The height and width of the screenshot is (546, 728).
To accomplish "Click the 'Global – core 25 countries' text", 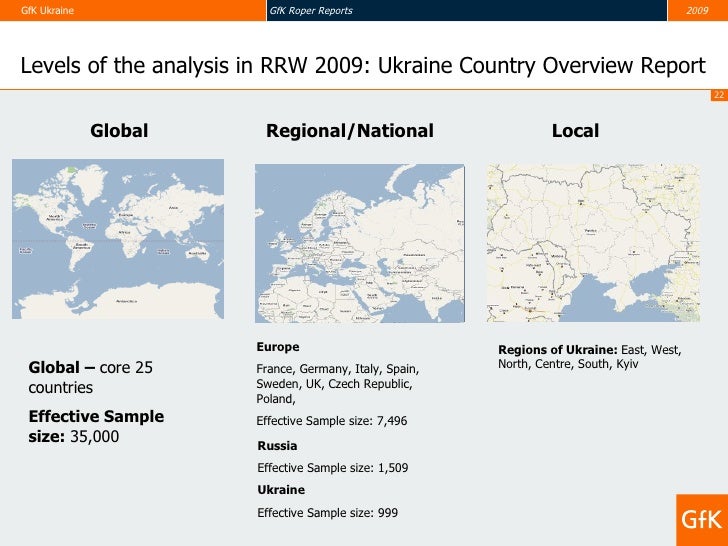I will [91, 377].
